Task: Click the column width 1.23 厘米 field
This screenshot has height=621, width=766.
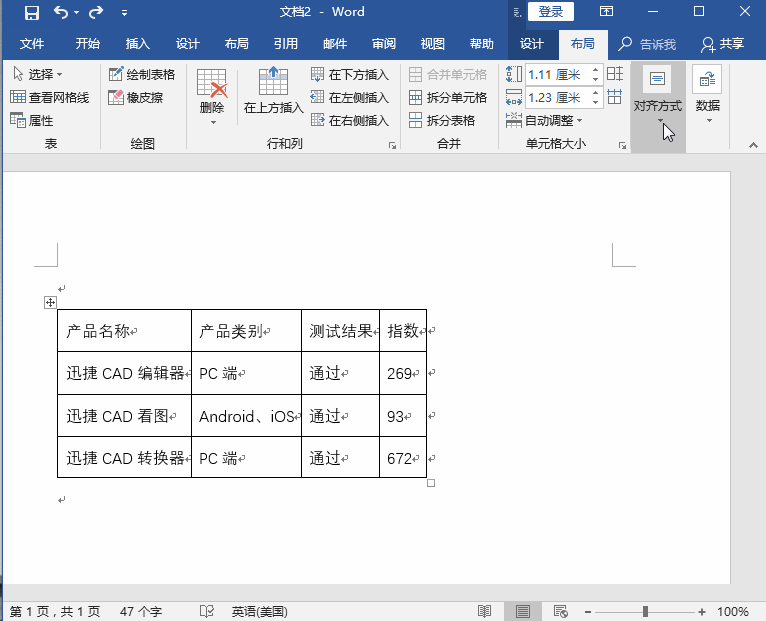Action: [557, 98]
